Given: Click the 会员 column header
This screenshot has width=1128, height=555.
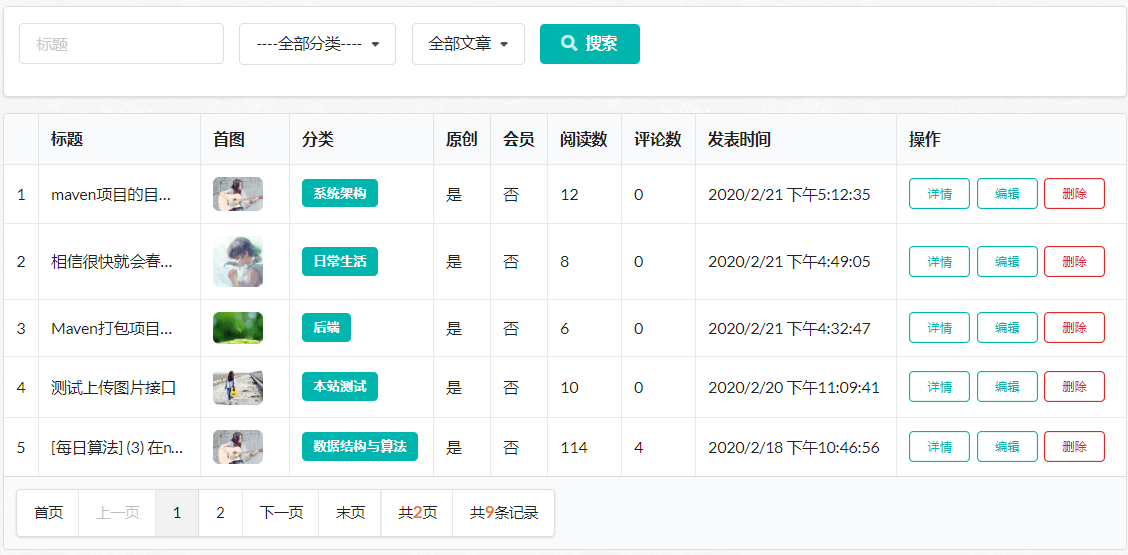Looking at the screenshot, I should [x=519, y=140].
